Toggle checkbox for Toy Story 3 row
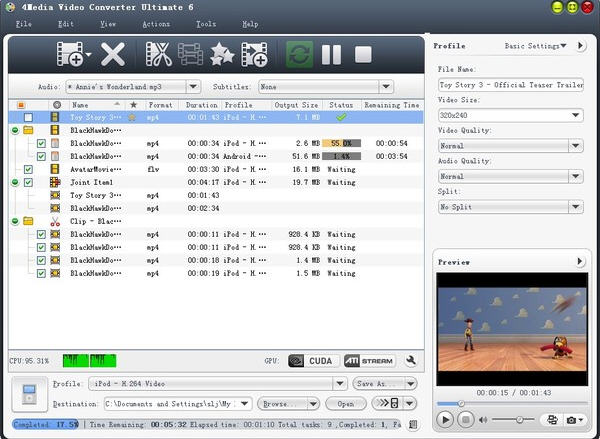Image resolution: width=600 pixels, height=439 pixels. (x=28, y=117)
